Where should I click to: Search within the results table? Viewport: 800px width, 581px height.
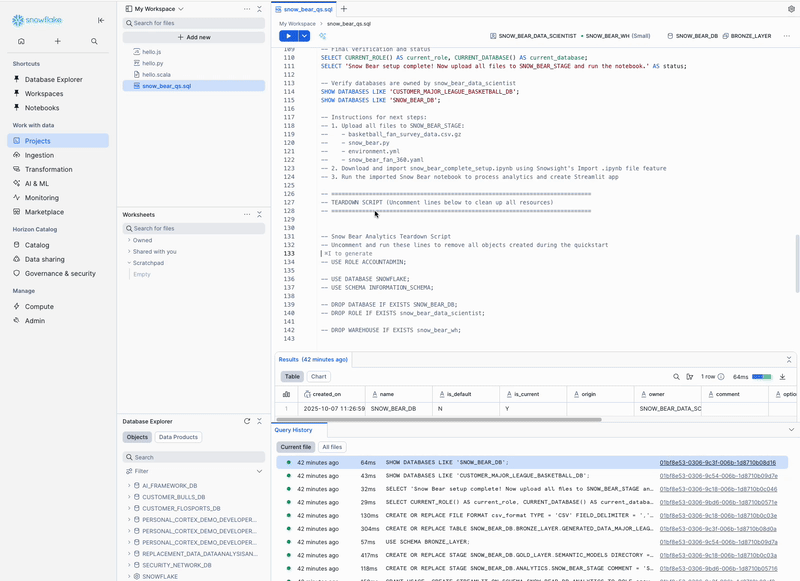(675, 377)
